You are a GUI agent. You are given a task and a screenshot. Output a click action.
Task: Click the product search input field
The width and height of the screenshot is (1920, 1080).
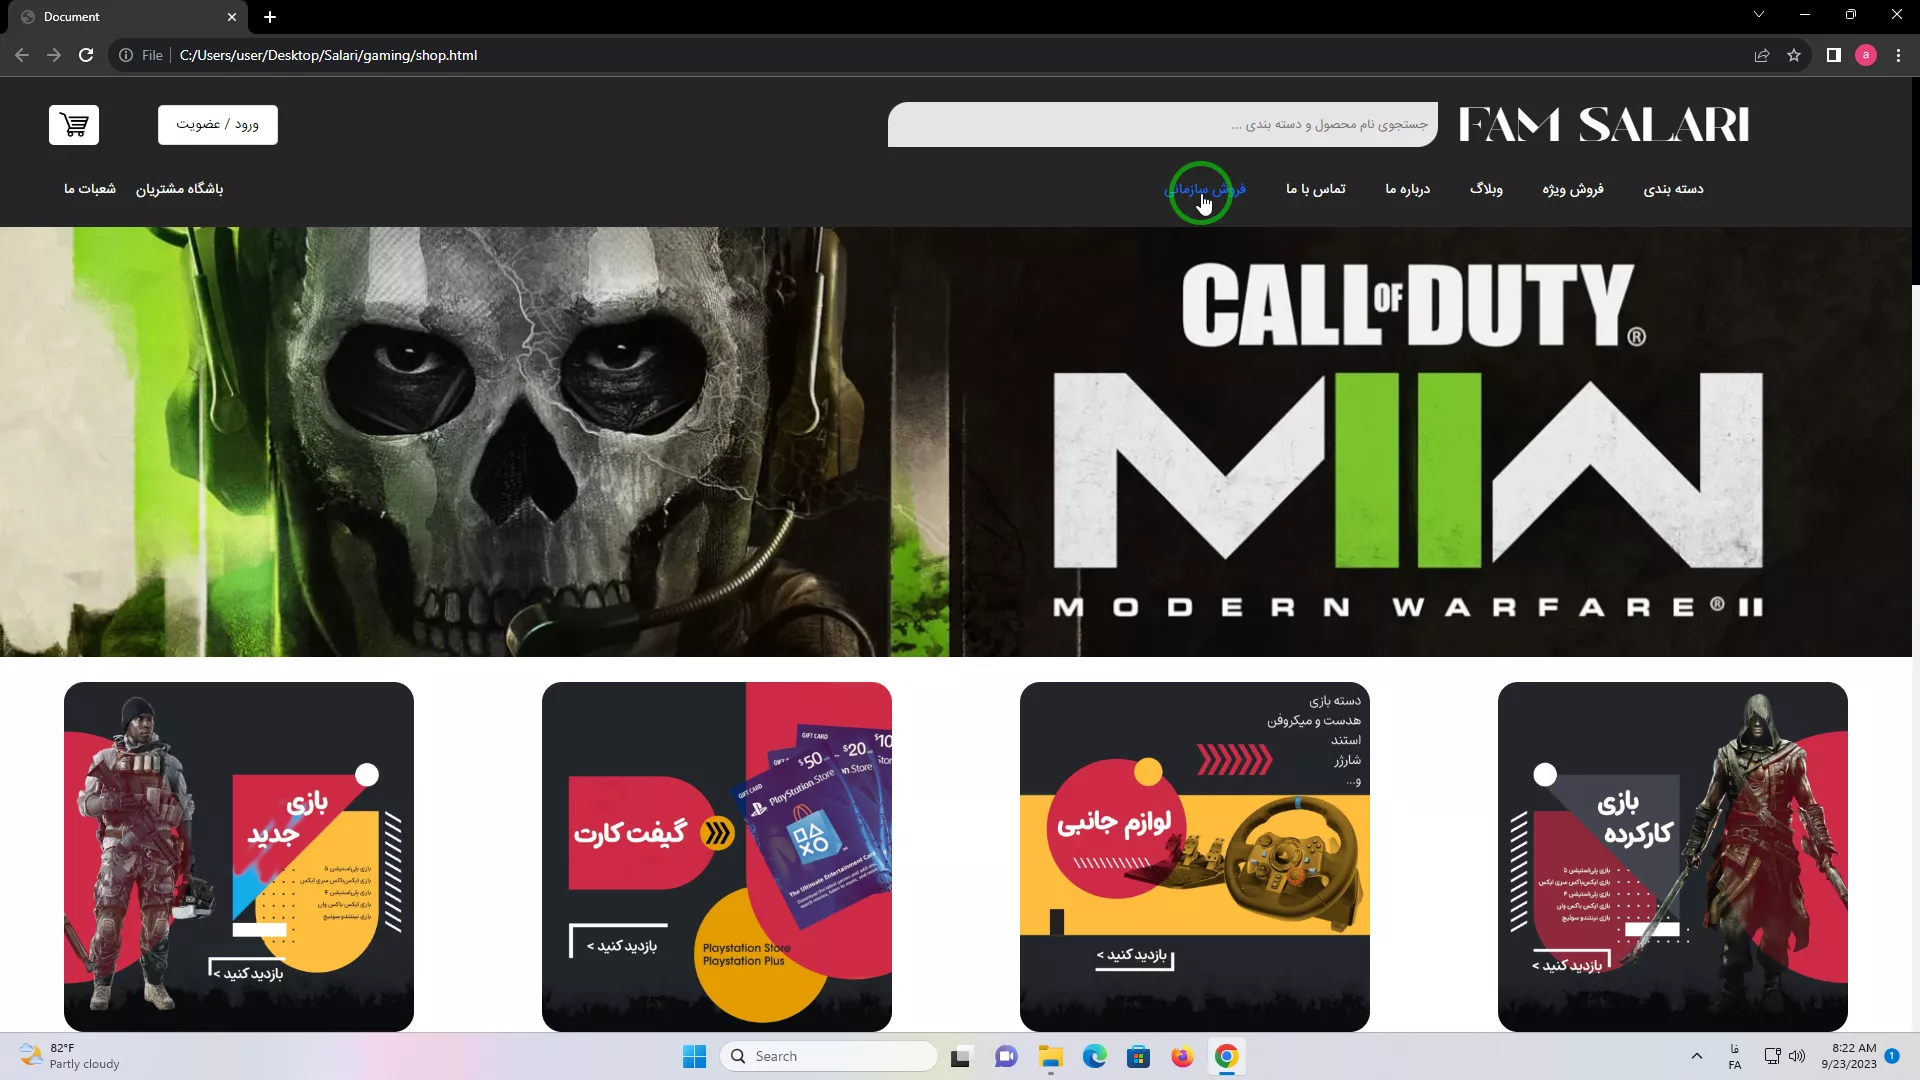pos(1162,125)
